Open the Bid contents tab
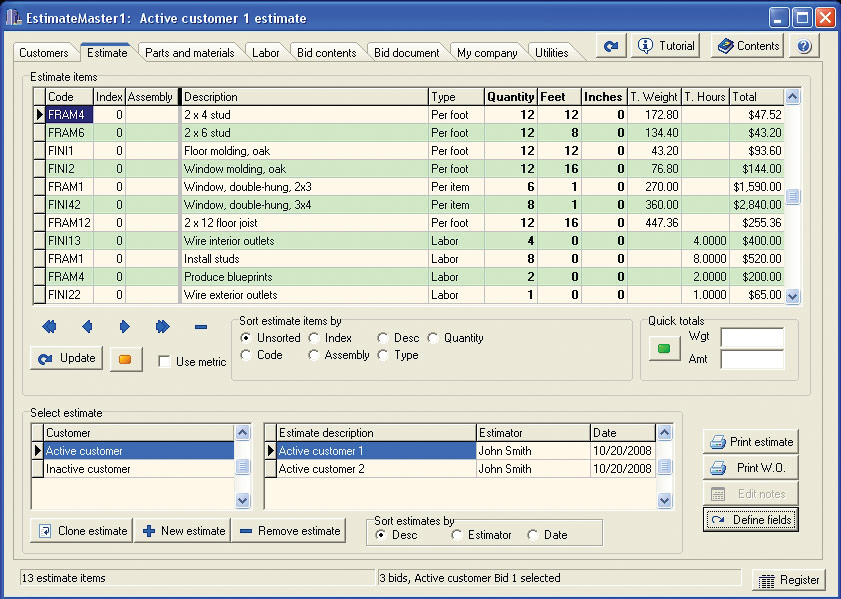The width and height of the screenshot is (841, 599). [327, 53]
